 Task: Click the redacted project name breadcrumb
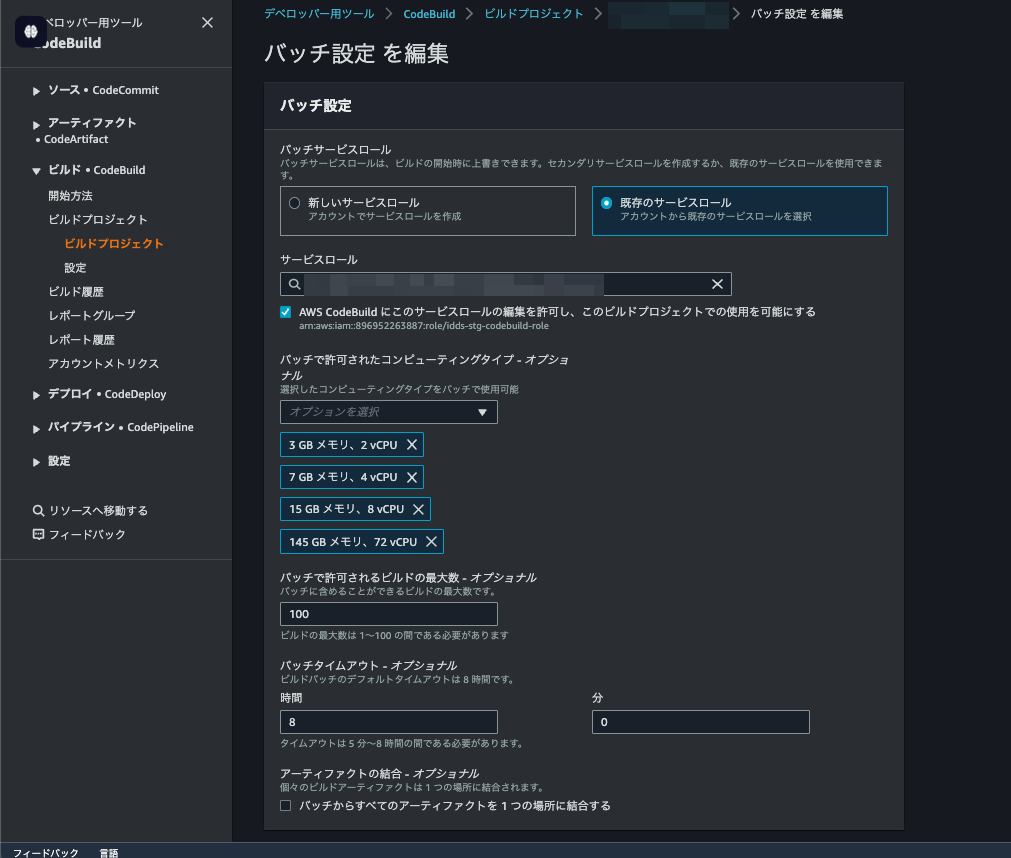[668, 14]
